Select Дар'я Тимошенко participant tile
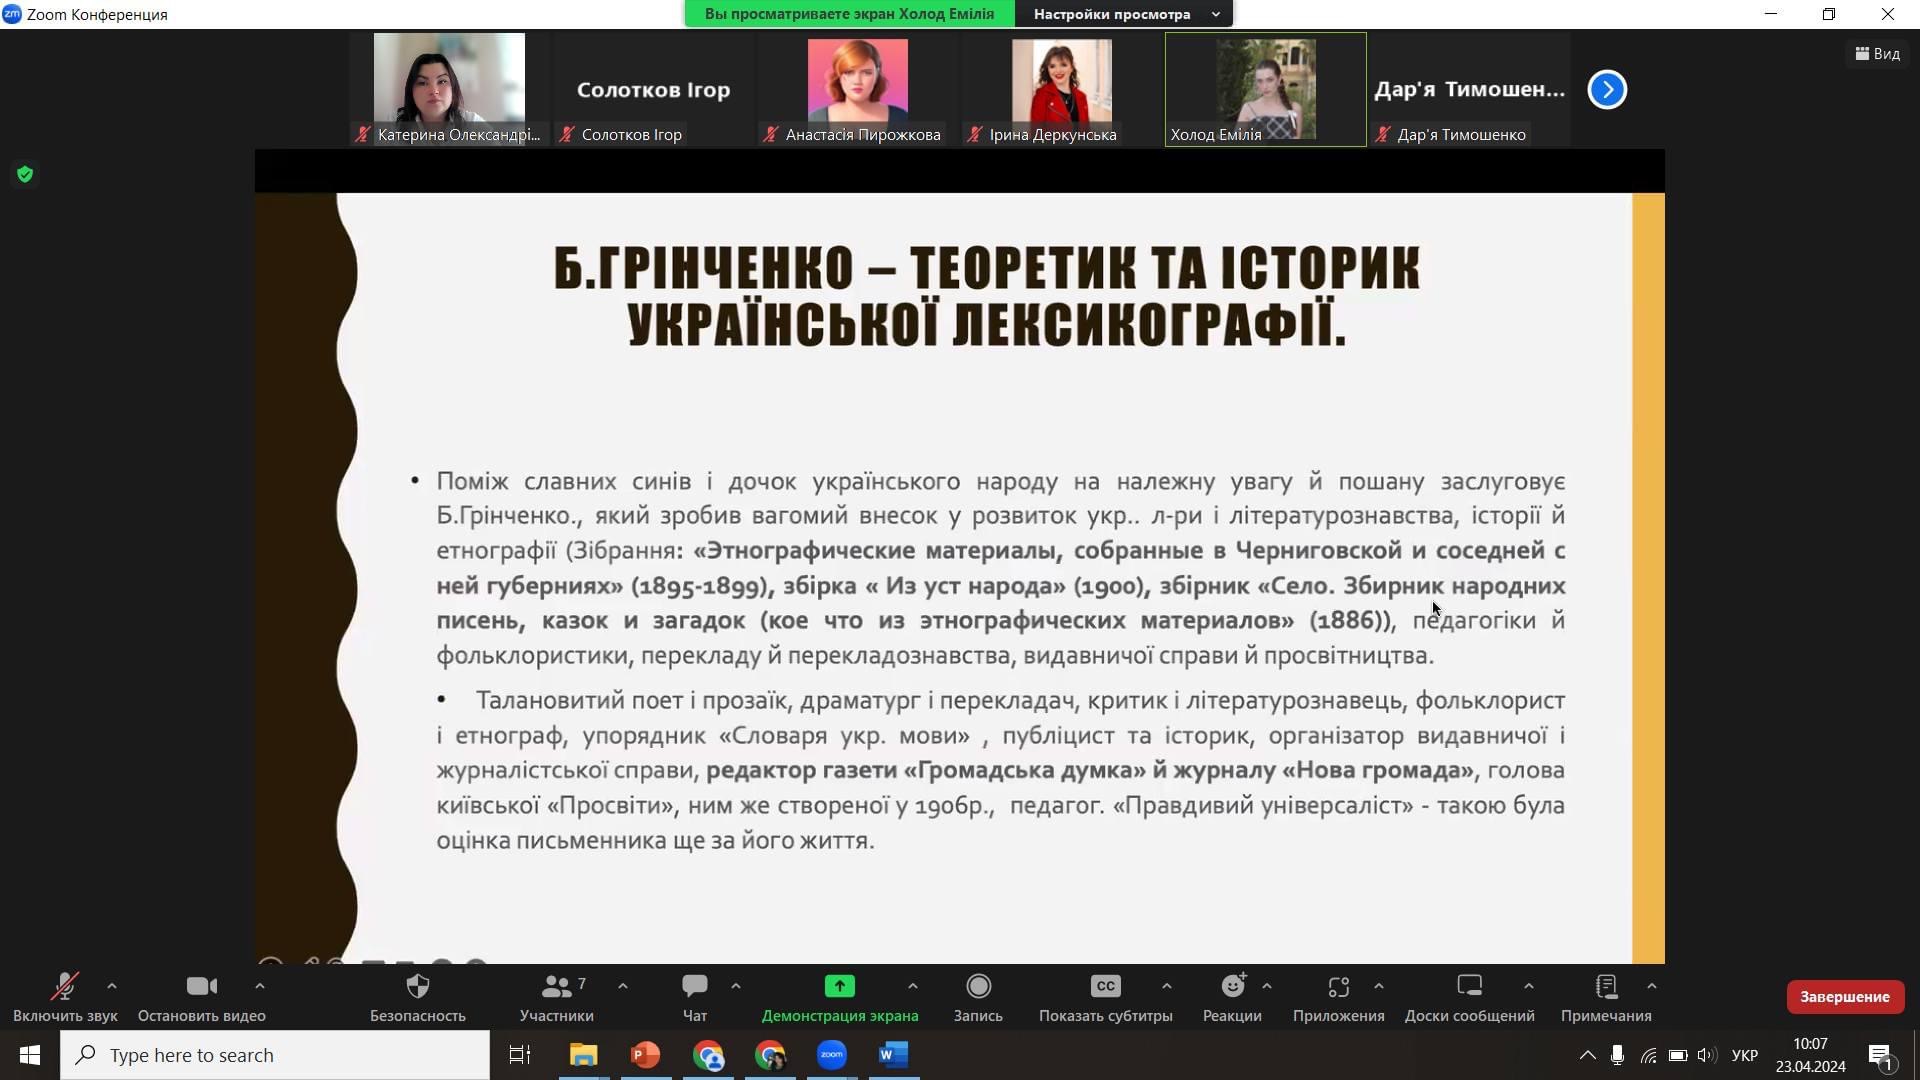Viewport: 1920px width, 1080px height. pos(1469,90)
